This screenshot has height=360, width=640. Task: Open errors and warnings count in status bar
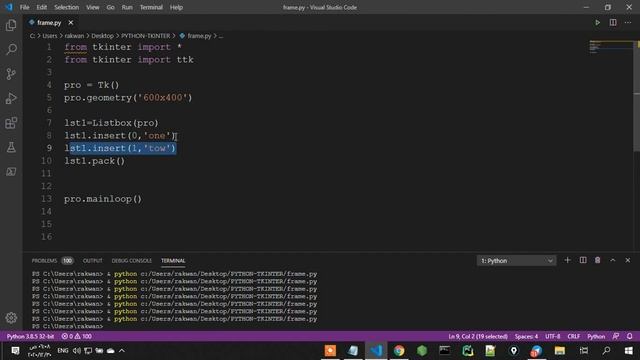[x=76, y=336]
